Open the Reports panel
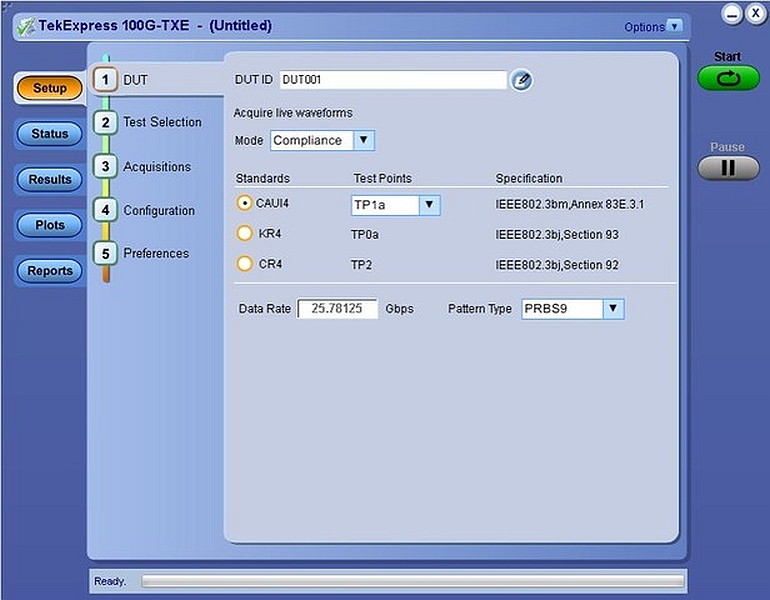Image resolution: width=770 pixels, height=600 pixels. coord(50,271)
